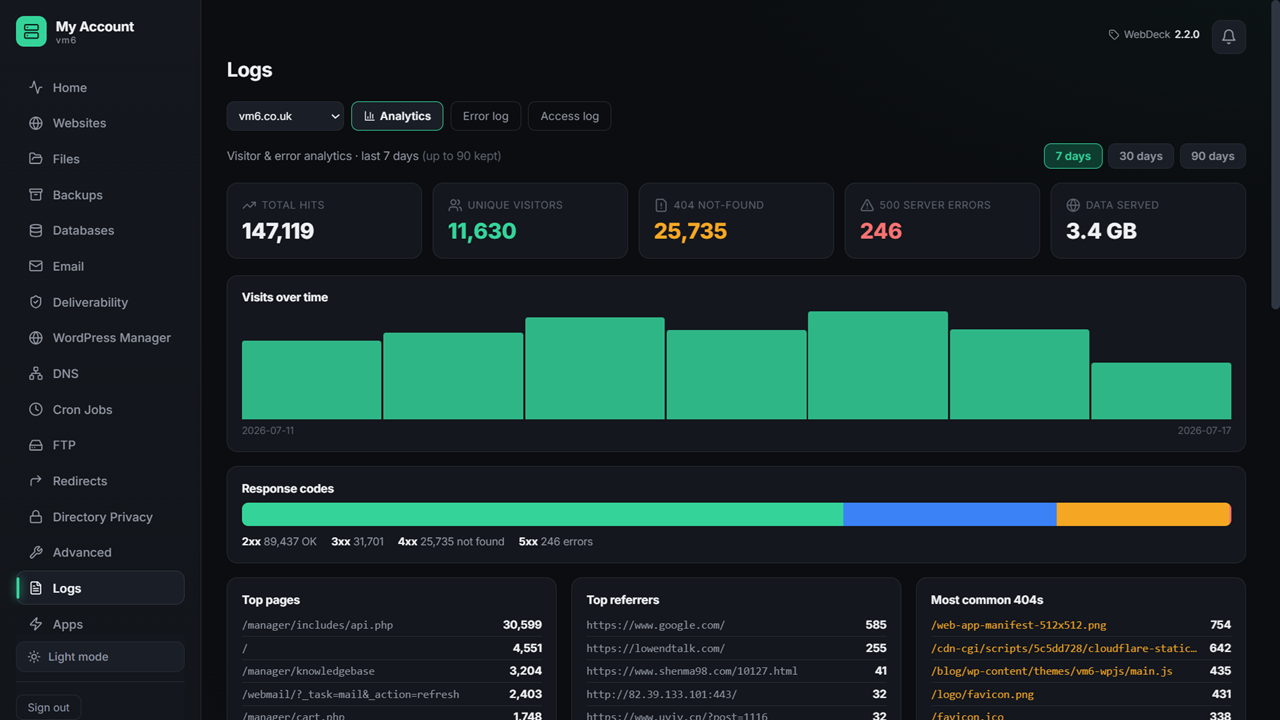Click the vm6-wpjs/main.js 404 entry
The height and width of the screenshot is (720, 1280).
tap(1081, 671)
